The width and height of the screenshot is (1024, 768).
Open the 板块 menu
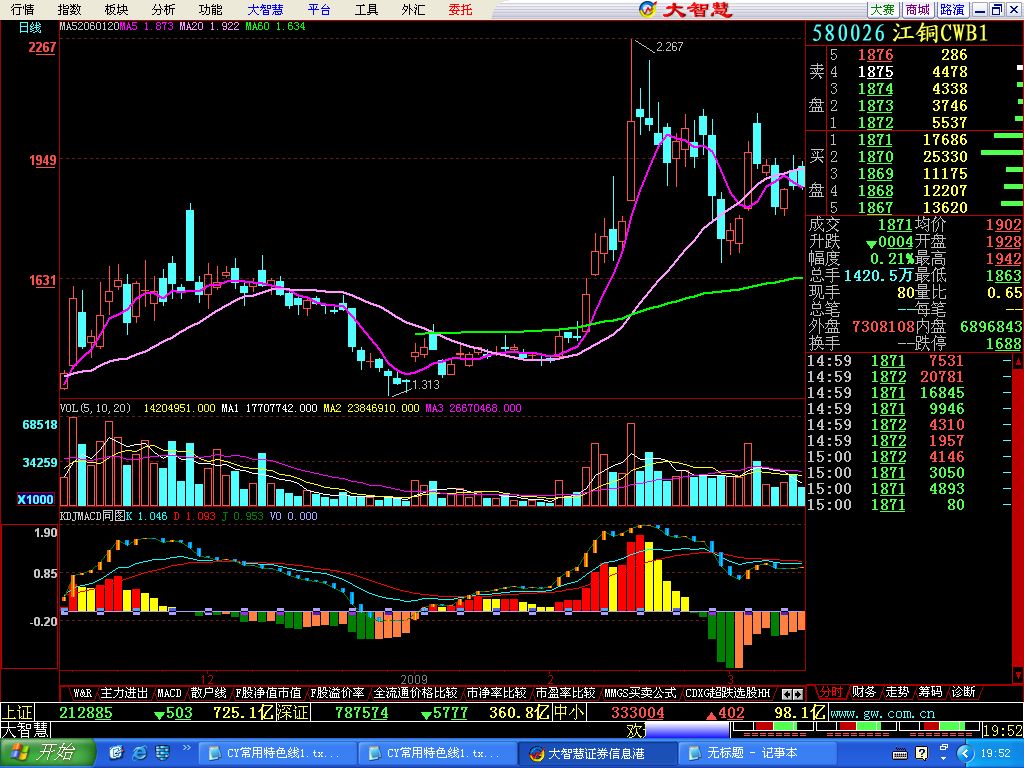point(116,9)
